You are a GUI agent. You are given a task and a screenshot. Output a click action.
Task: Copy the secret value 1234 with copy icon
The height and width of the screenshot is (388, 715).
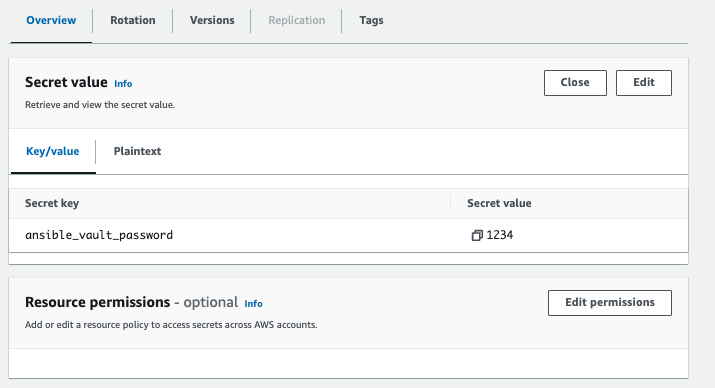[477, 235]
